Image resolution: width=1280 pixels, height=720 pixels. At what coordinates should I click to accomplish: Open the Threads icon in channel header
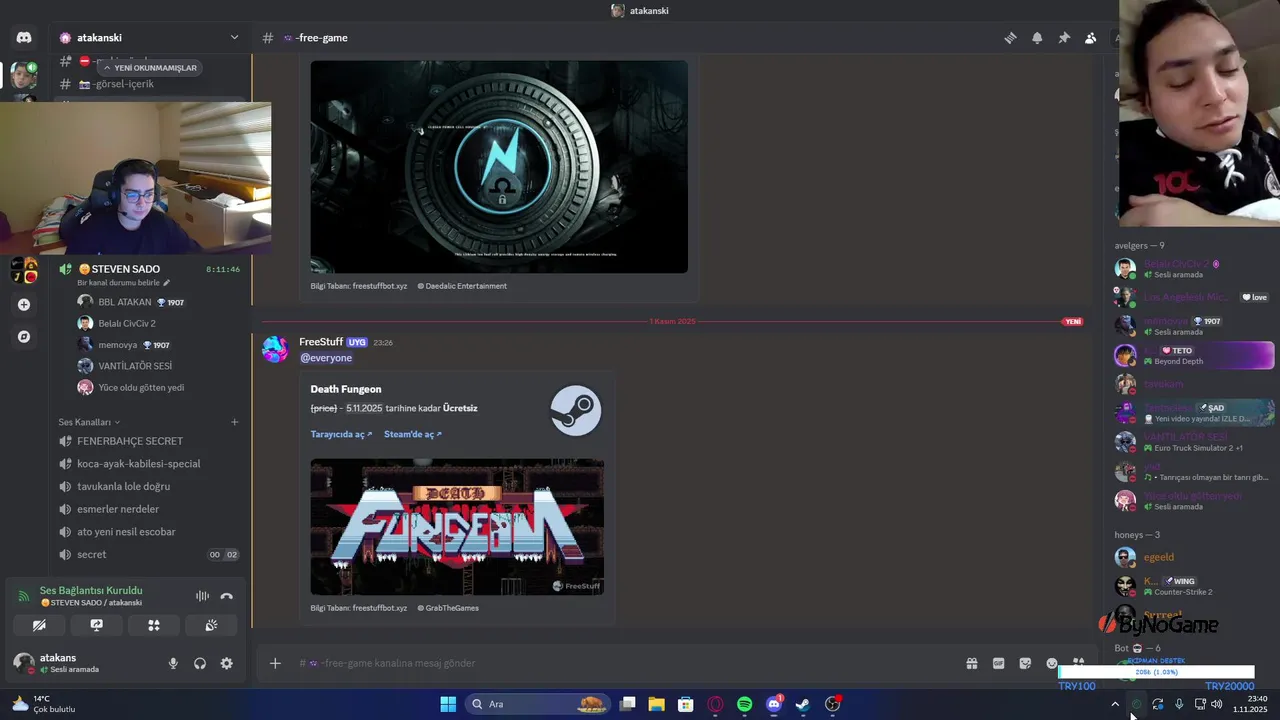tap(1010, 38)
